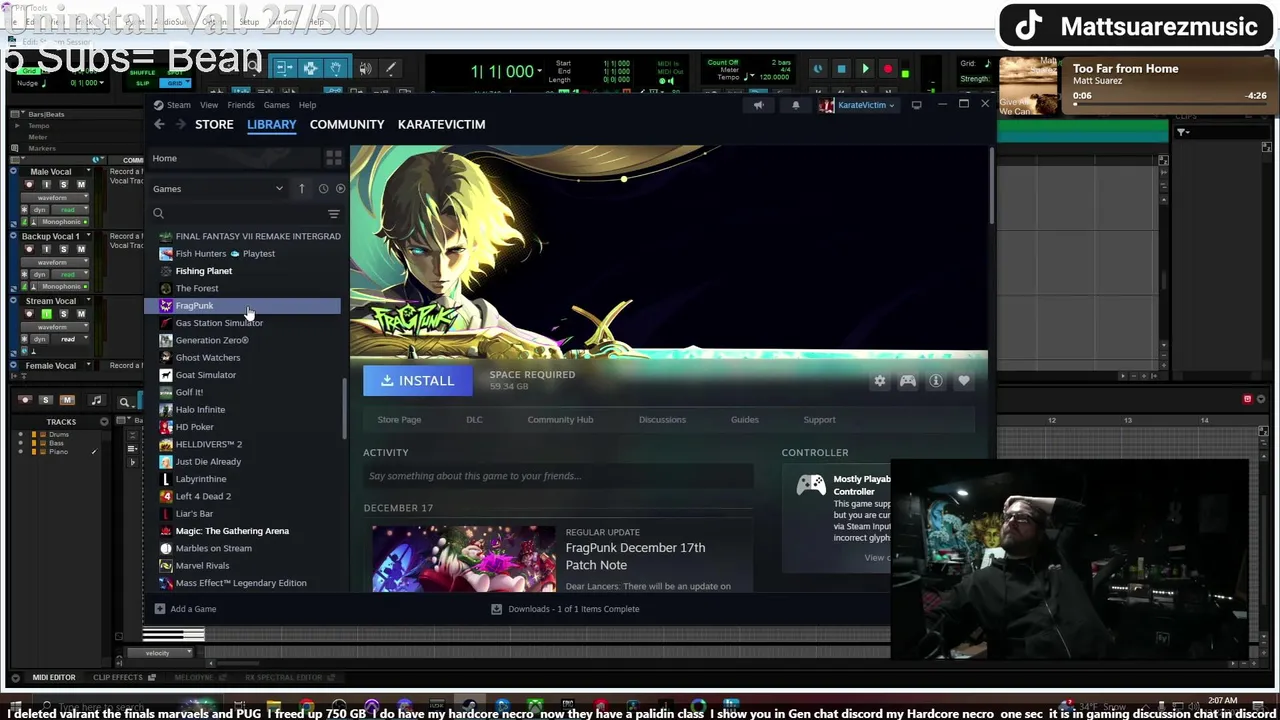Open main counter format dropdown

tap(540, 72)
